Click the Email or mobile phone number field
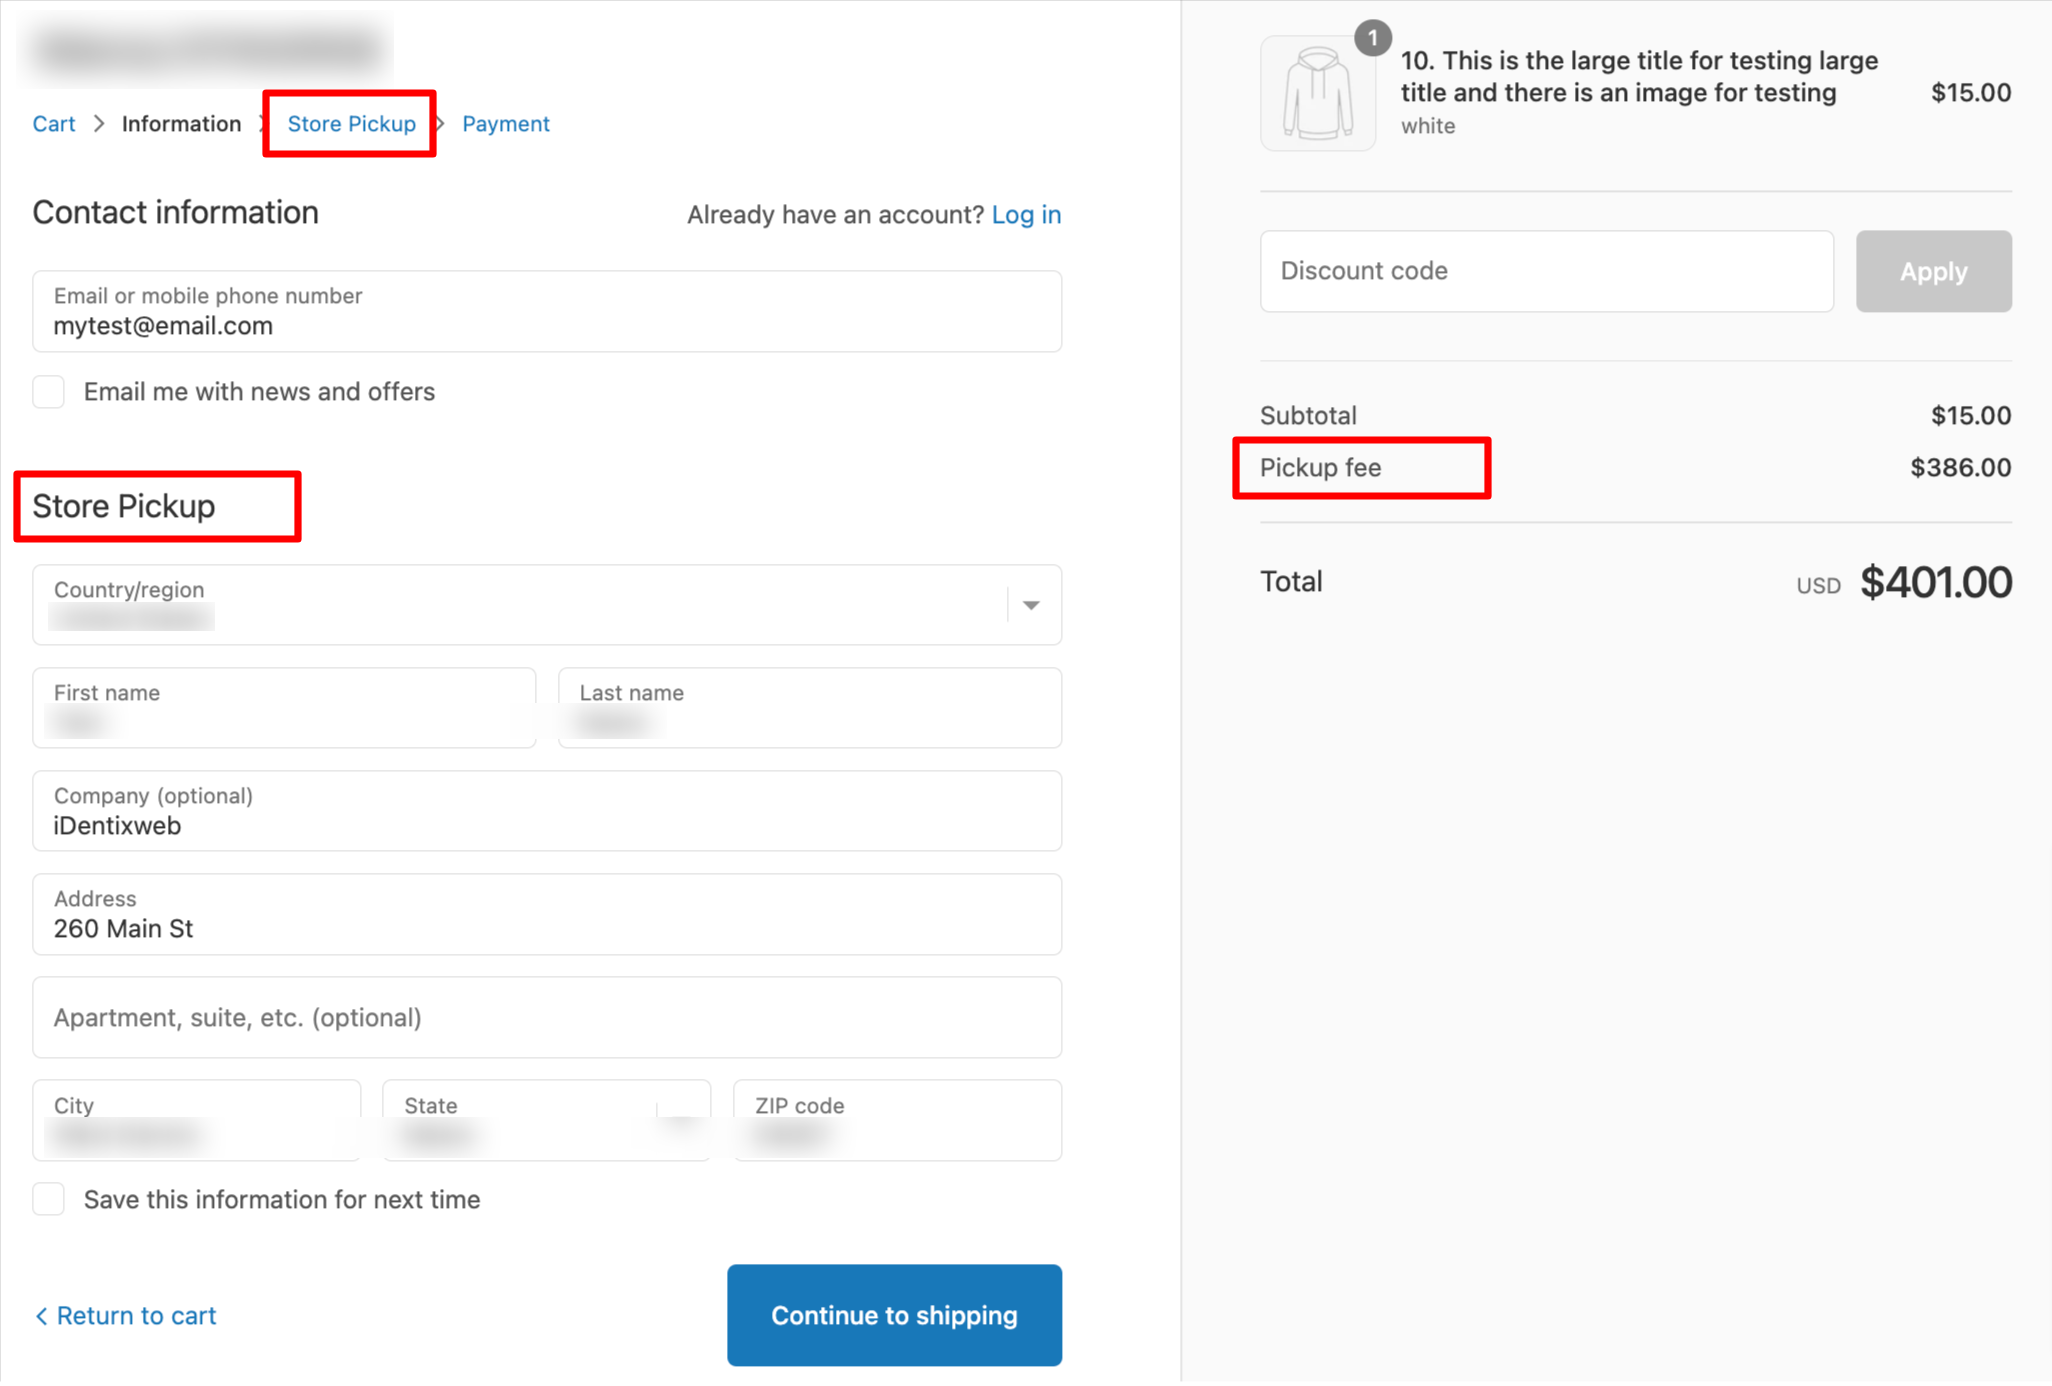The image size is (2052, 1386). pos(546,312)
